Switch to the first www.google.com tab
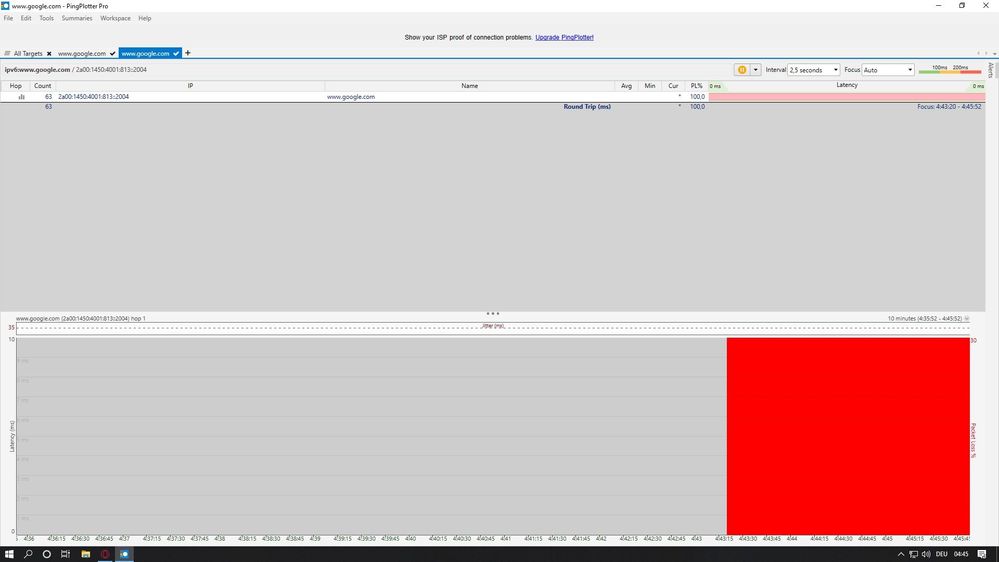This screenshot has height=562, width=999. coord(82,54)
